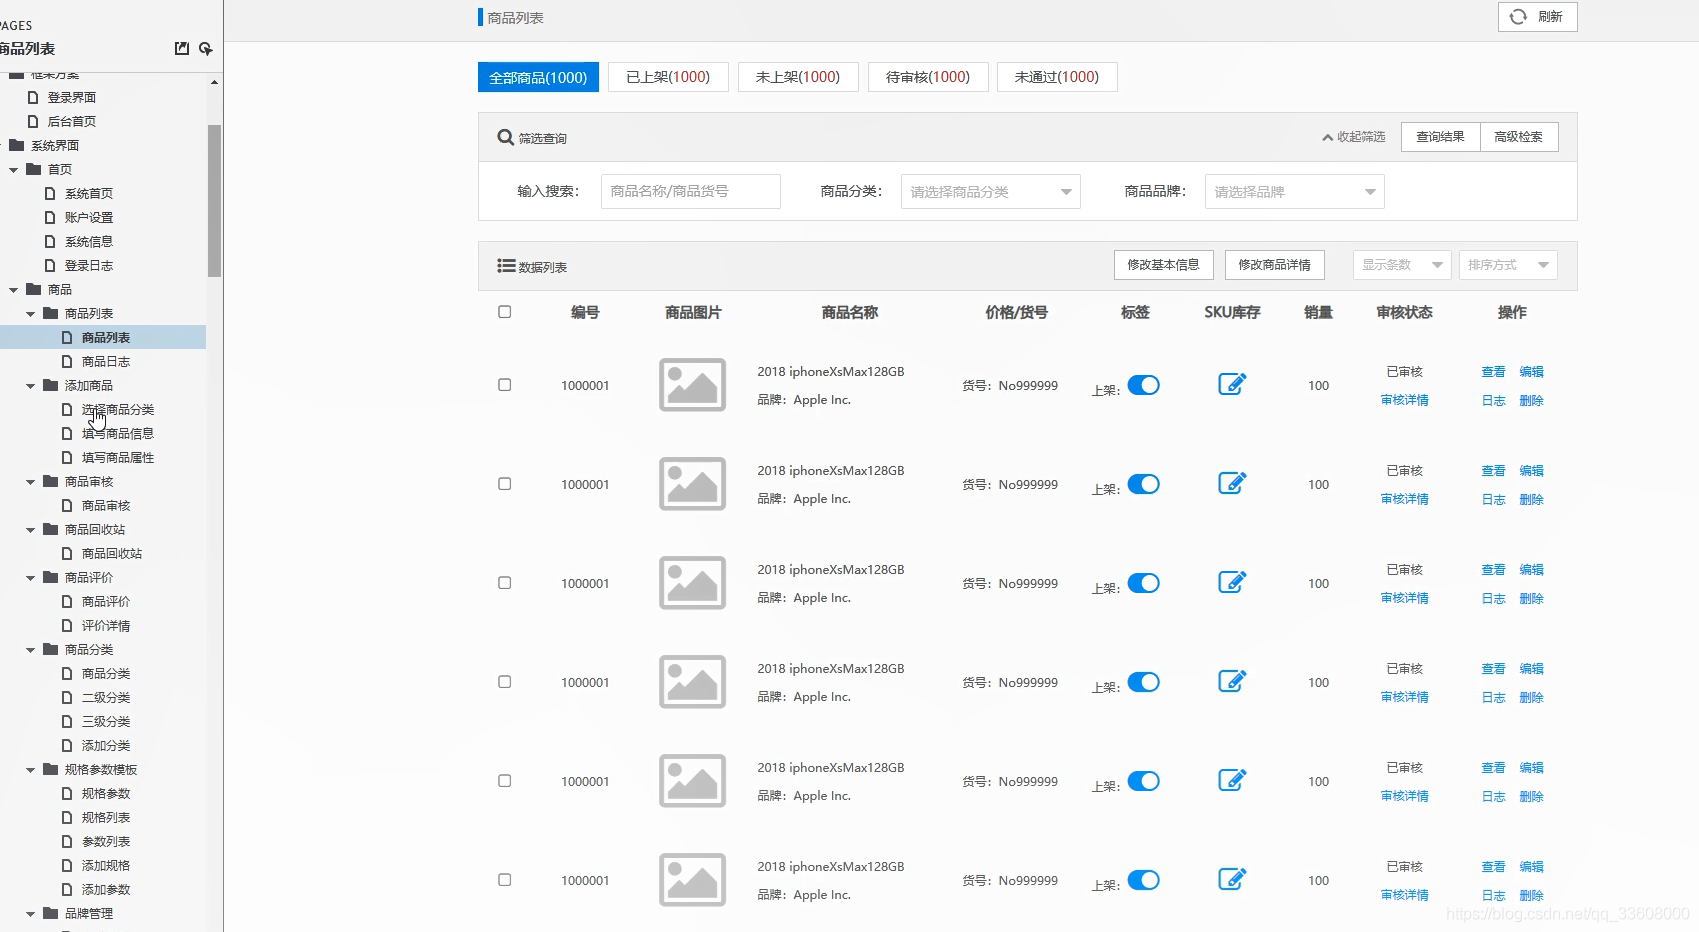
Task: Click the 修改商品详情 button
Action: 1275,265
